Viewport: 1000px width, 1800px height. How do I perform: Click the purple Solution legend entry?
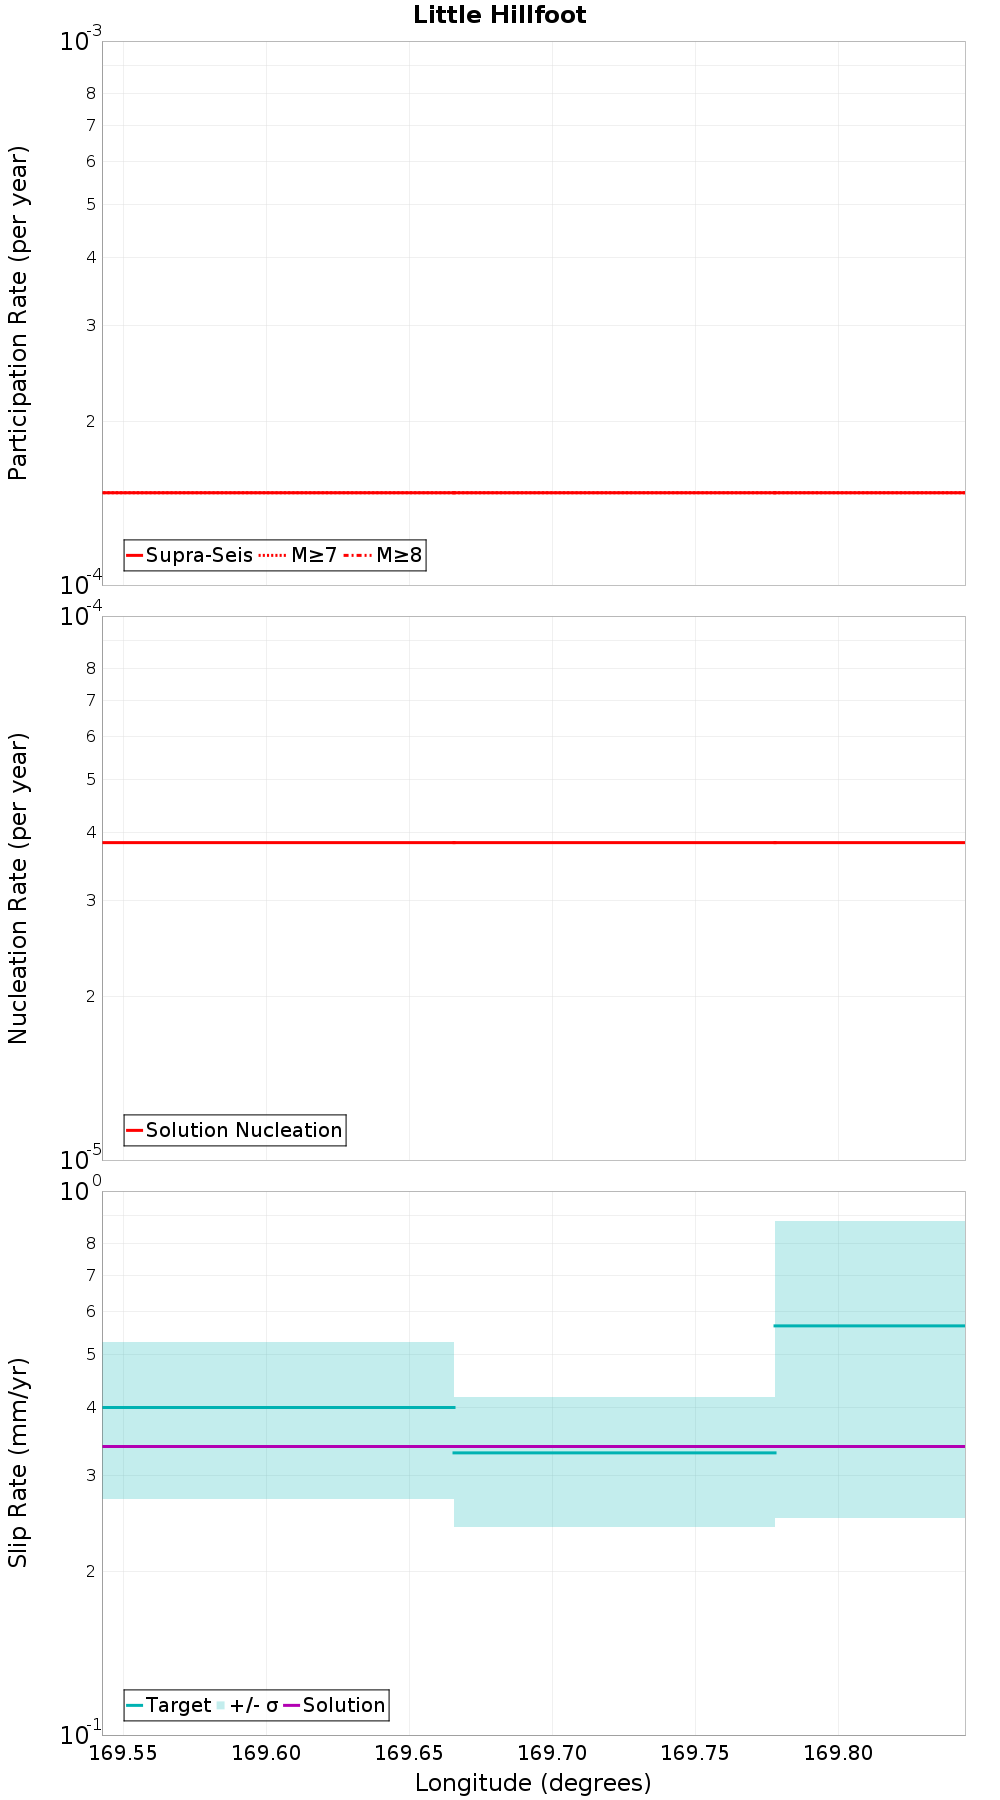point(334,1705)
